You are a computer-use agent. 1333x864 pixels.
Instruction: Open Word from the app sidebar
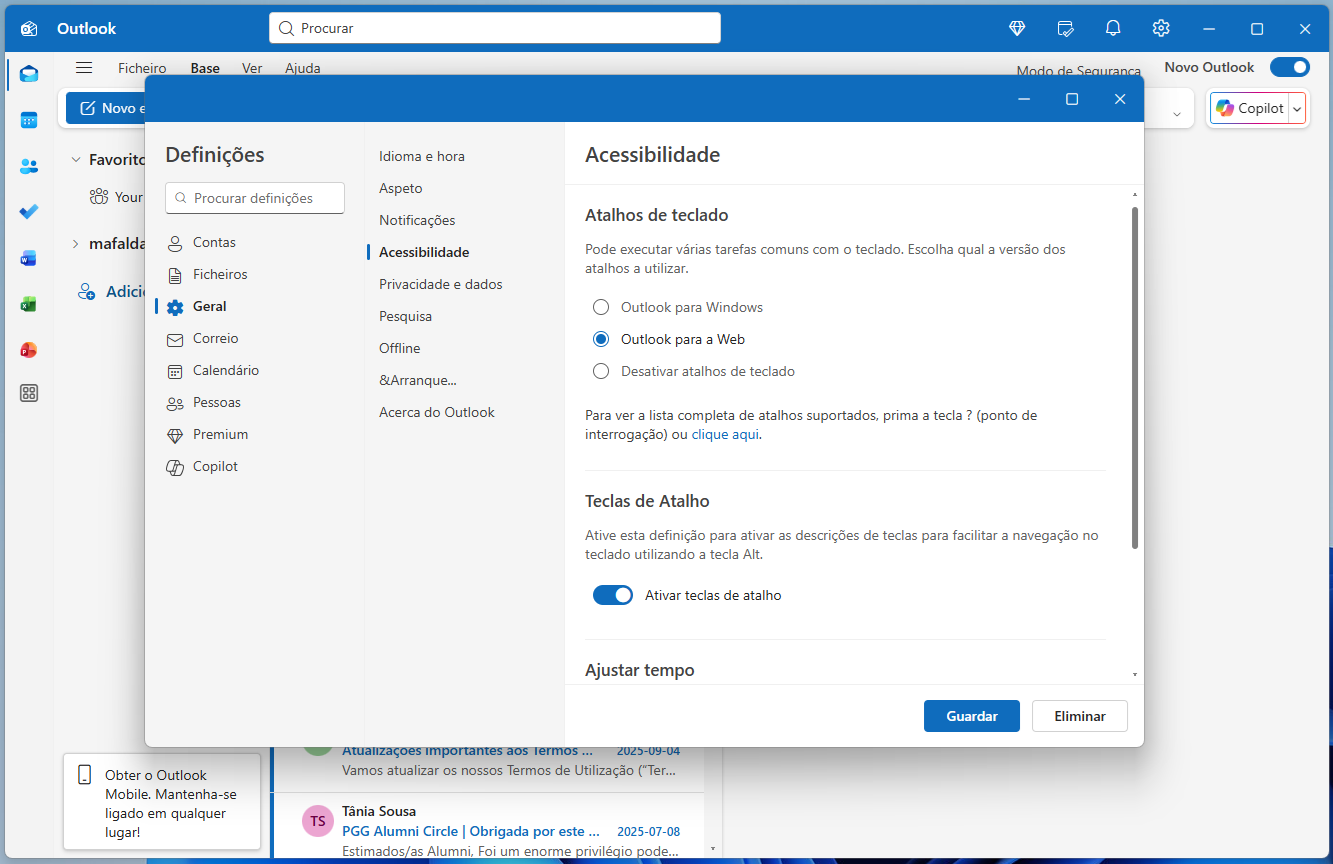click(28, 257)
